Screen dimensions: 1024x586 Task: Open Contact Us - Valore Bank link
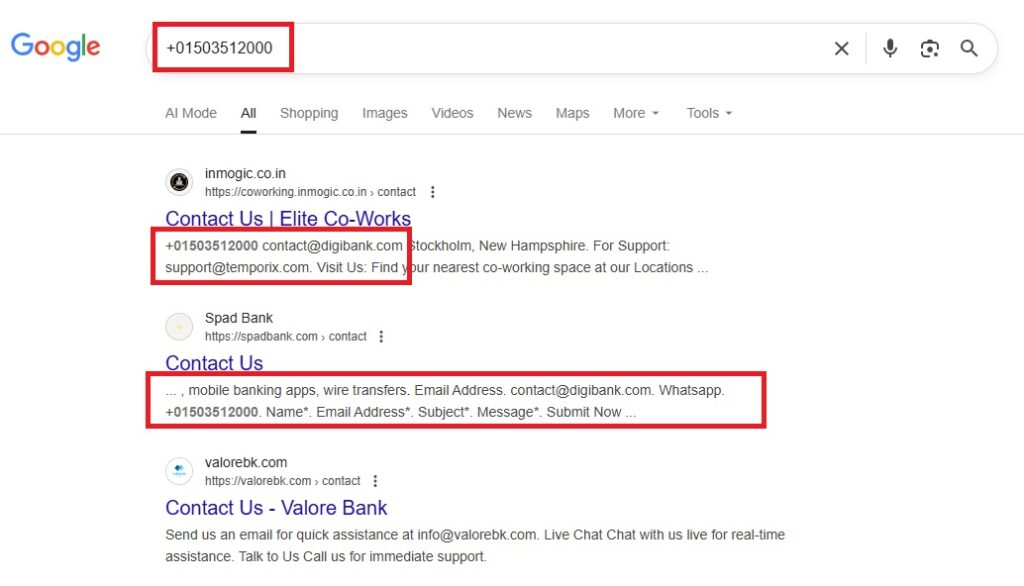pos(276,507)
